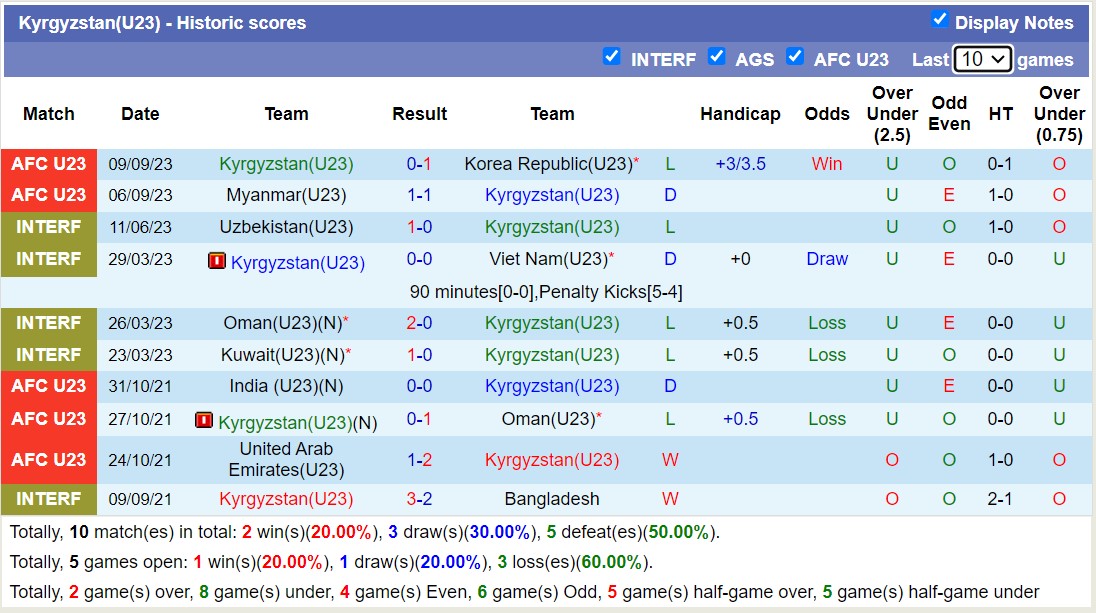Click the Uzbekistan(U23) team name
This screenshot has height=613, width=1096.
point(287,226)
